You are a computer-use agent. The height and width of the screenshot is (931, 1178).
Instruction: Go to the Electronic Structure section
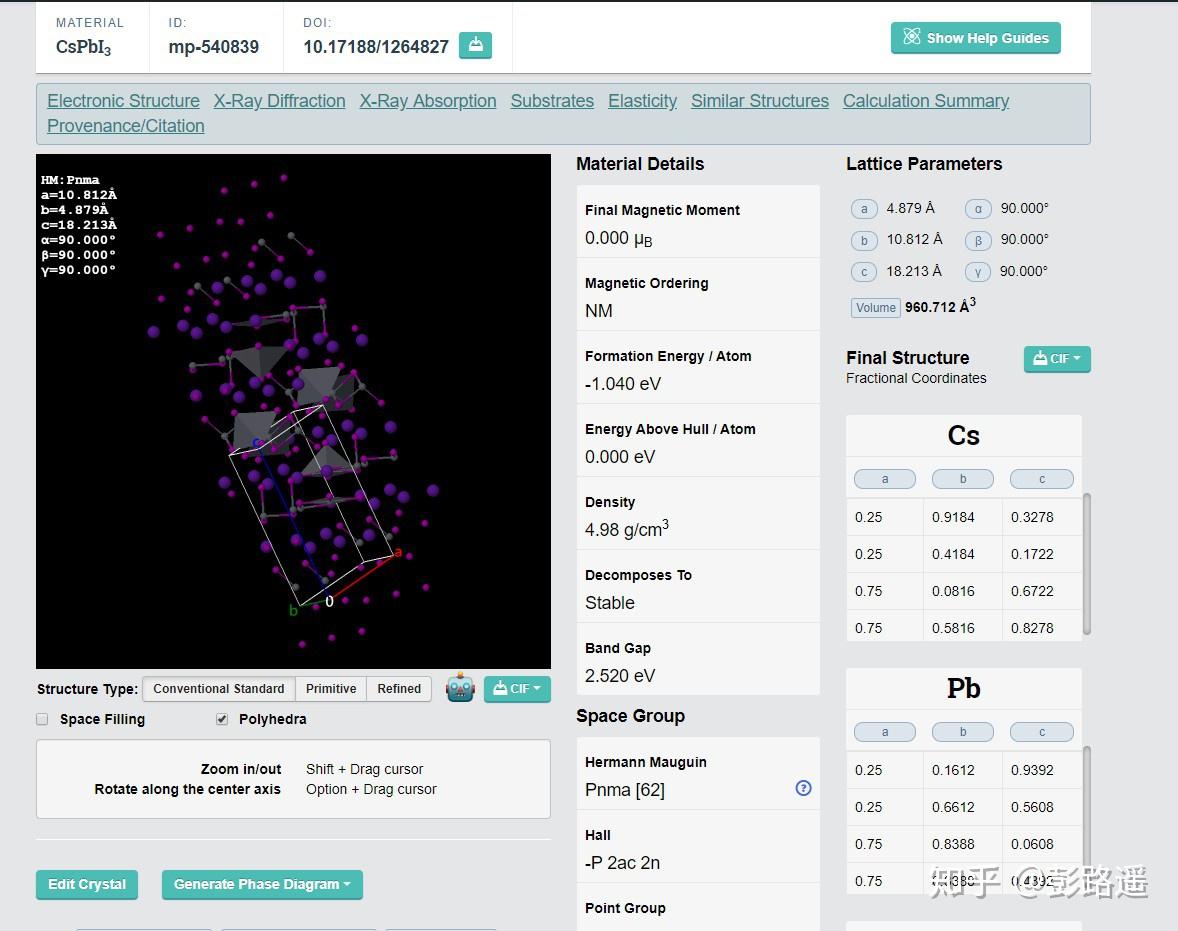(x=123, y=101)
